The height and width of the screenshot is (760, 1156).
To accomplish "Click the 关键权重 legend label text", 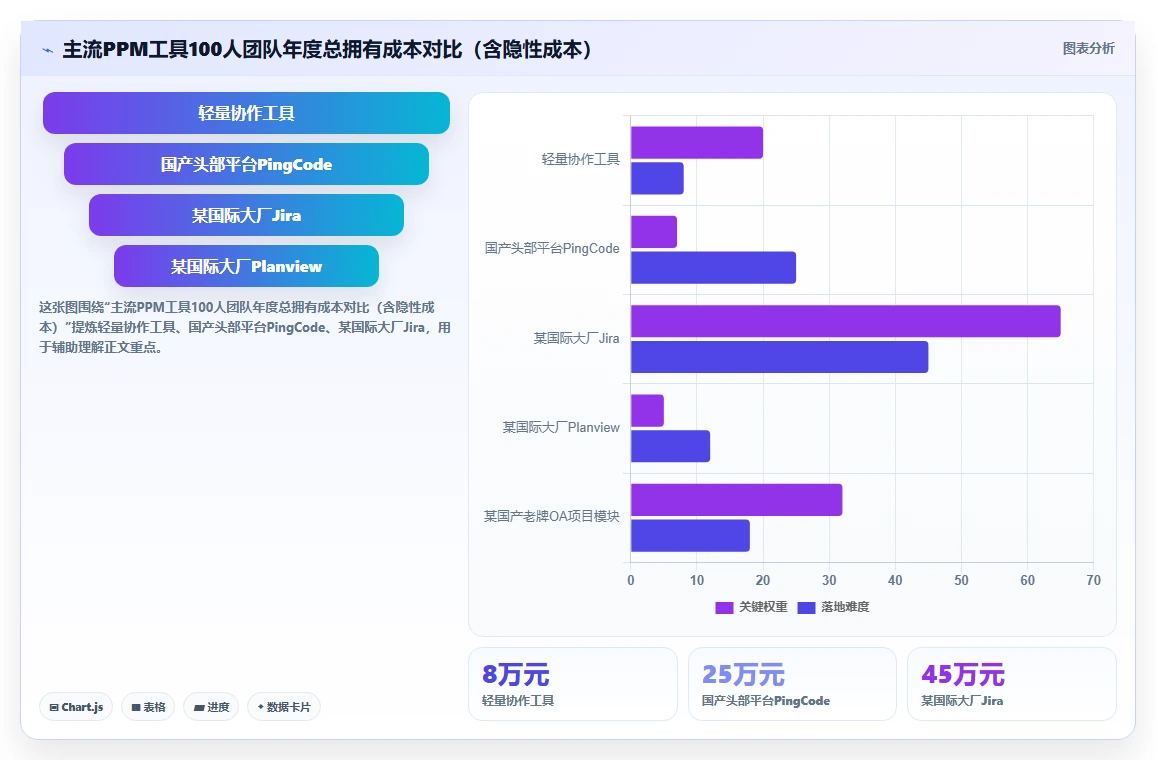I will pyautogui.click(x=763, y=607).
